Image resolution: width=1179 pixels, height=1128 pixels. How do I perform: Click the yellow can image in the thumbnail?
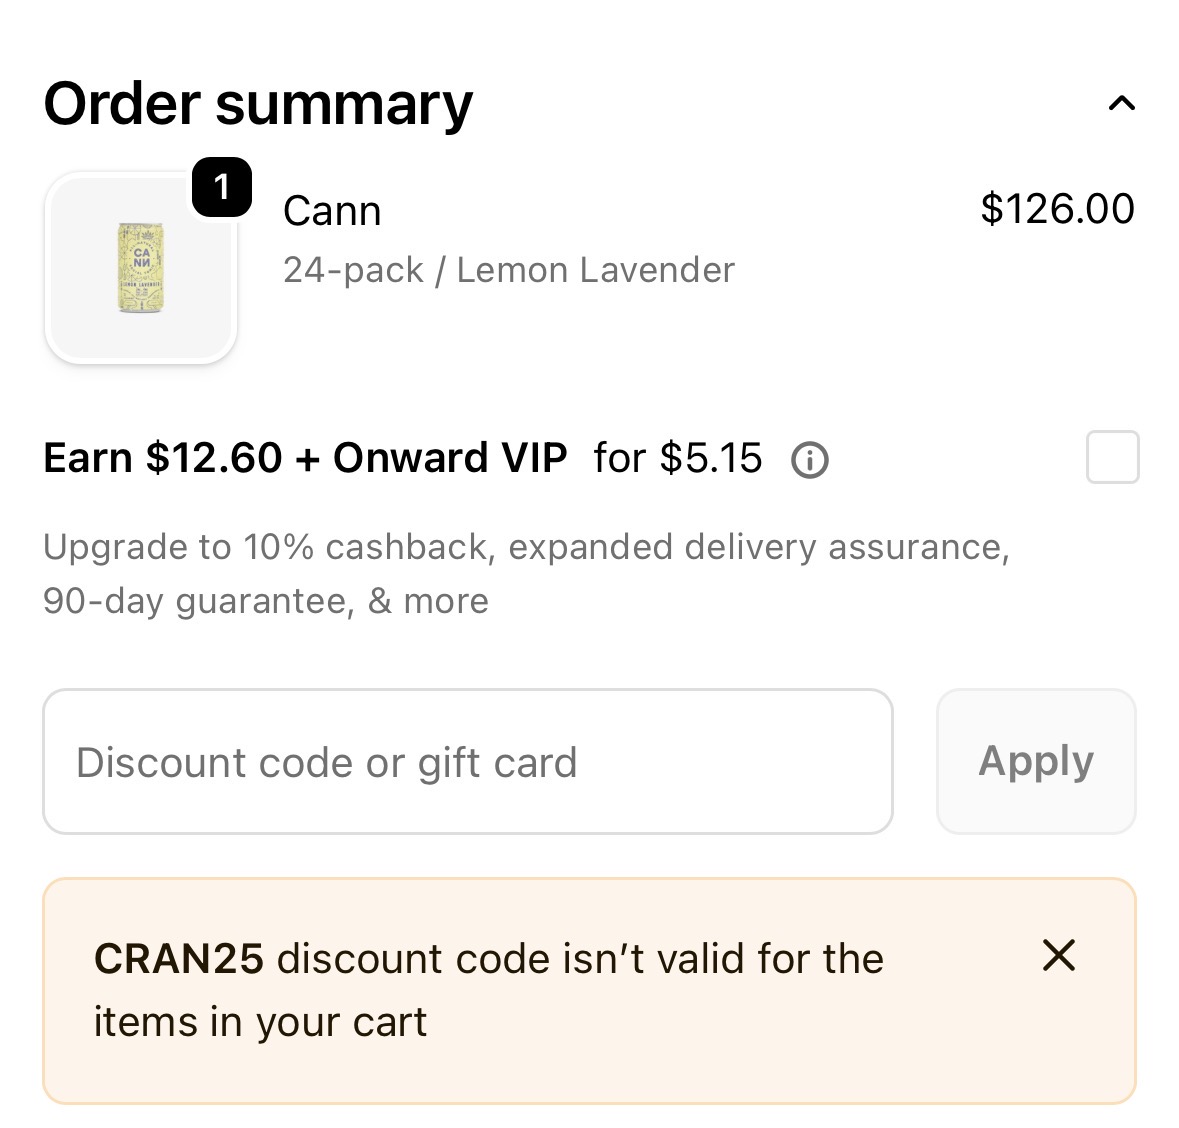[x=141, y=268]
